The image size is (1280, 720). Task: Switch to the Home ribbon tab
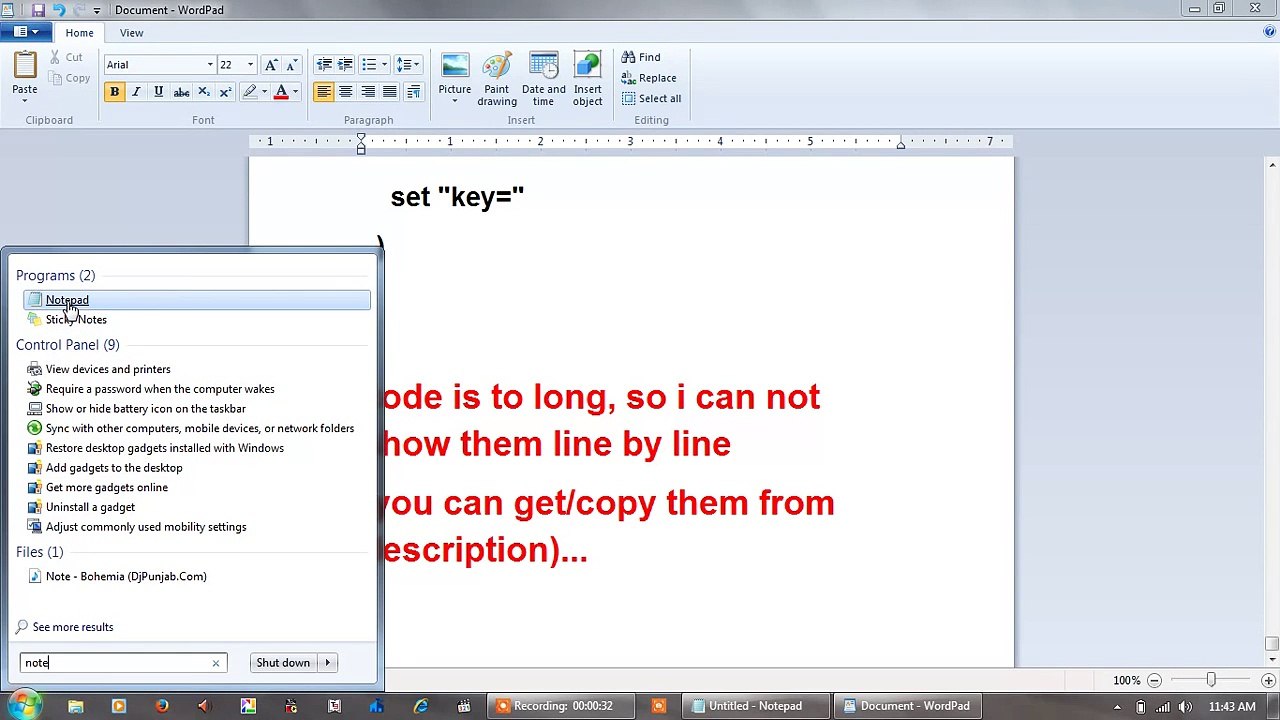(x=79, y=33)
